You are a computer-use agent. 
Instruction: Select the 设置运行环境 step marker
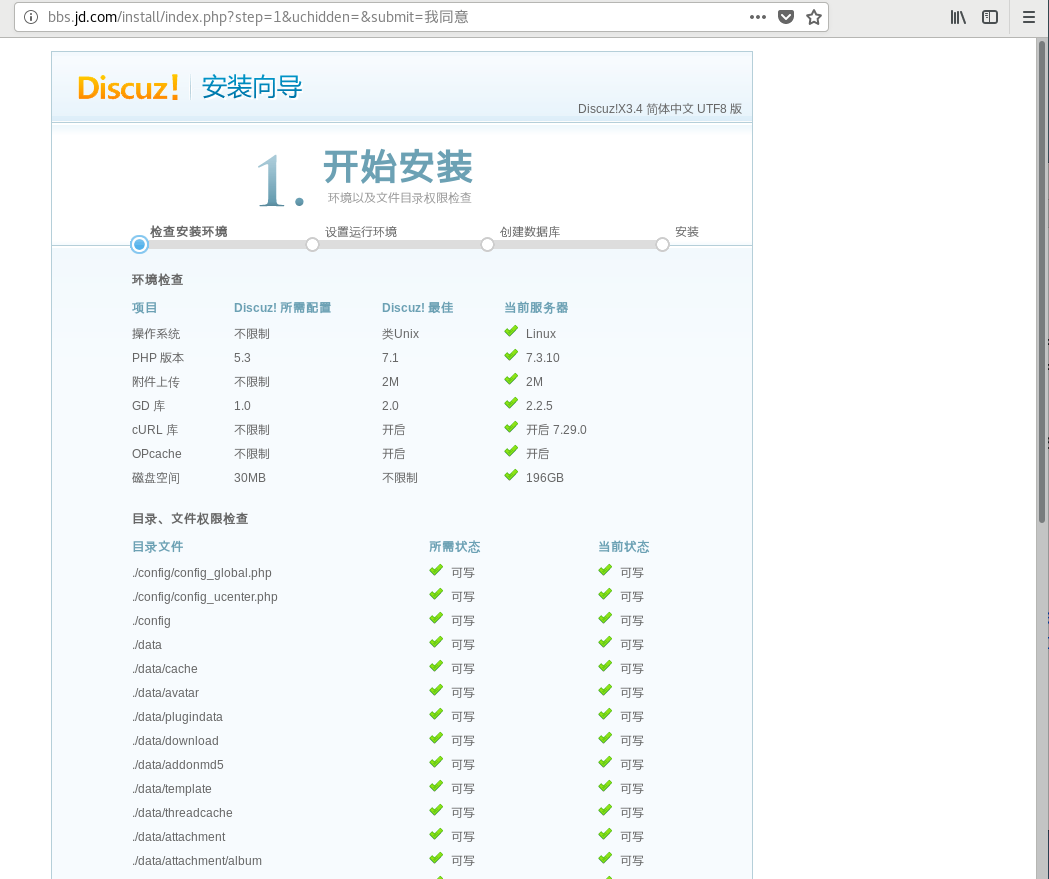click(x=312, y=245)
